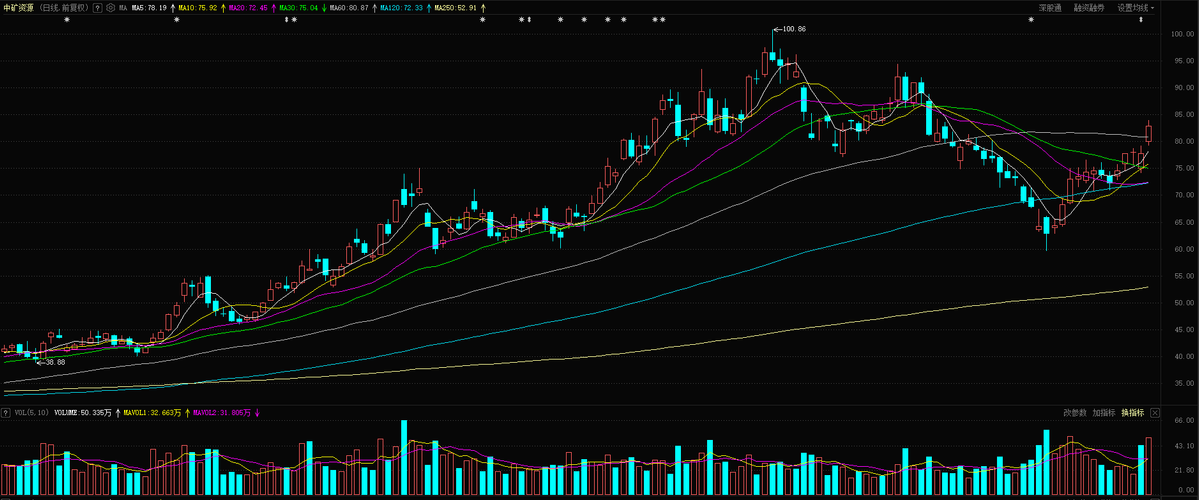
Task: Select the 换指标 tab
Action: 1132,413
